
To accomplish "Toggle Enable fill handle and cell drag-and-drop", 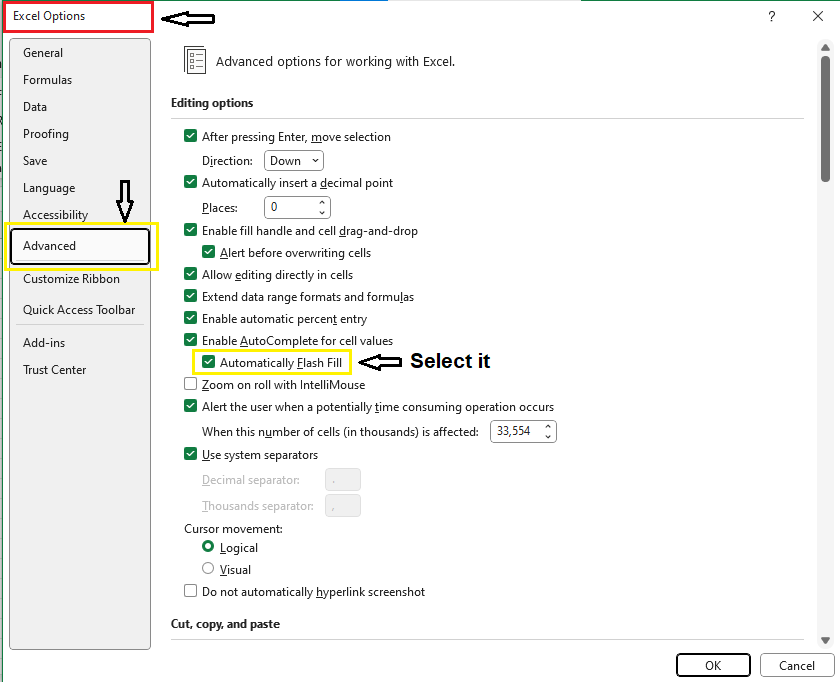I will coord(190,230).
